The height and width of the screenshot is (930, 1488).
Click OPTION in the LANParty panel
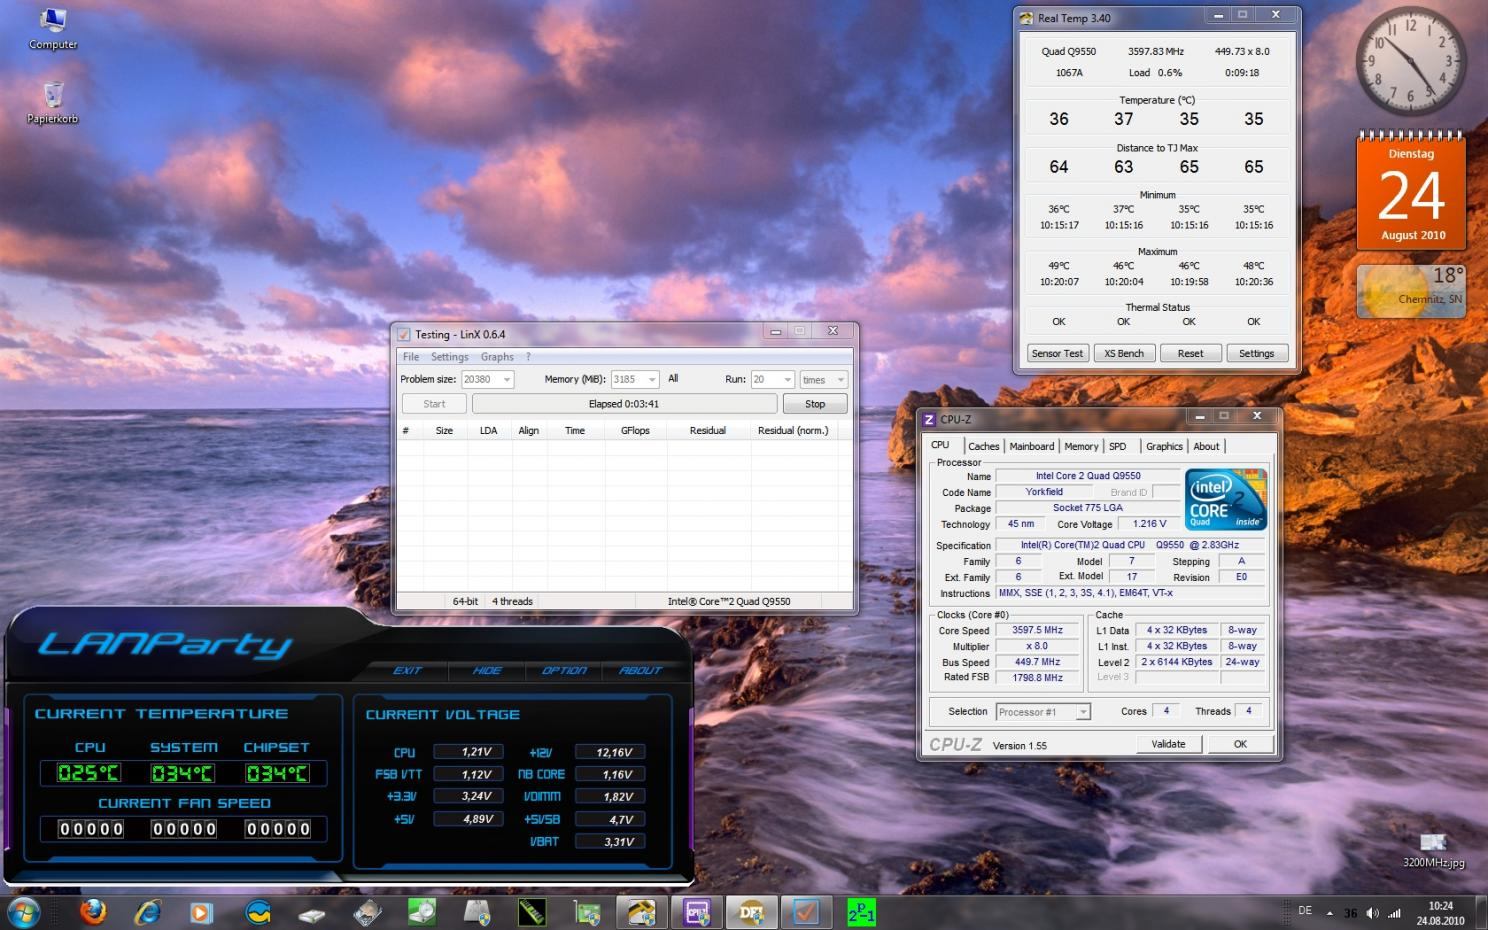[564, 670]
